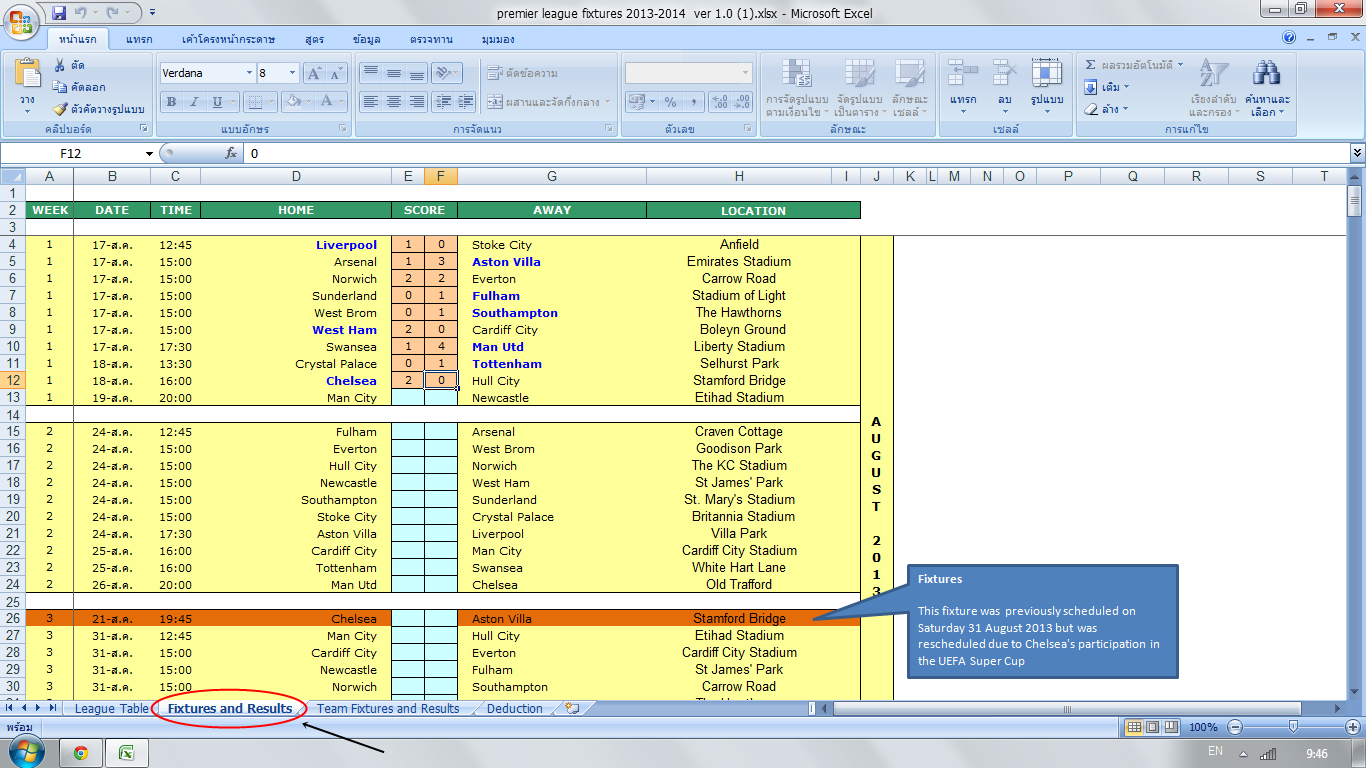This screenshot has height=768, width=1366.
Task: Open Conditional Formatting (การจัดรูปแบบตามเงื่อนไข)
Action: [797, 86]
